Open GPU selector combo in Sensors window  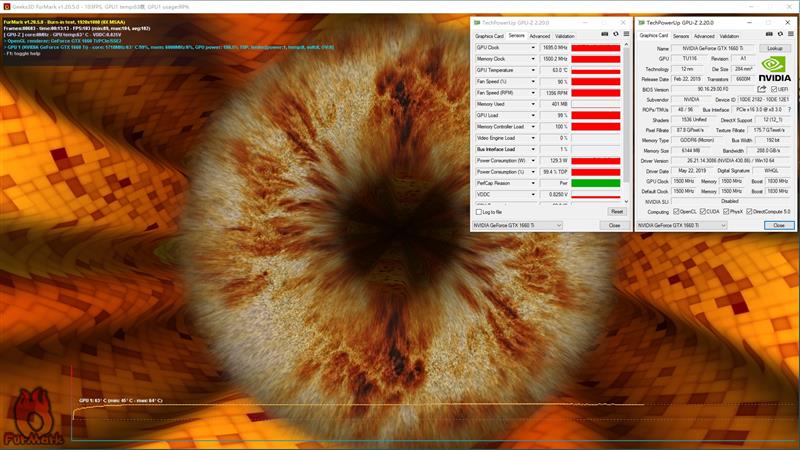tap(517, 225)
